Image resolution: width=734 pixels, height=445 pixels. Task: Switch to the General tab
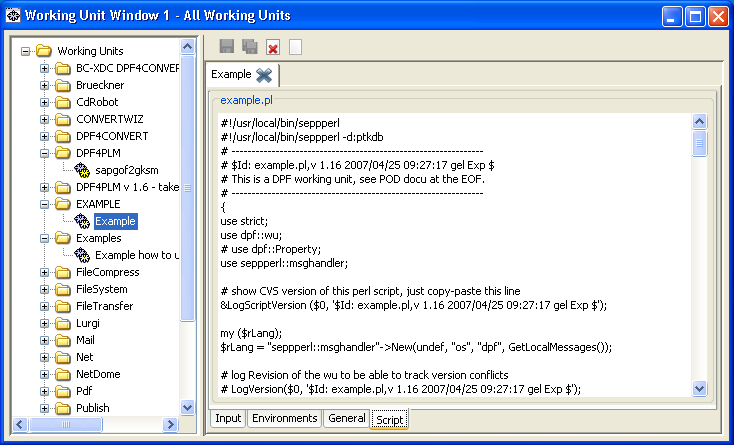pos(346,418)
